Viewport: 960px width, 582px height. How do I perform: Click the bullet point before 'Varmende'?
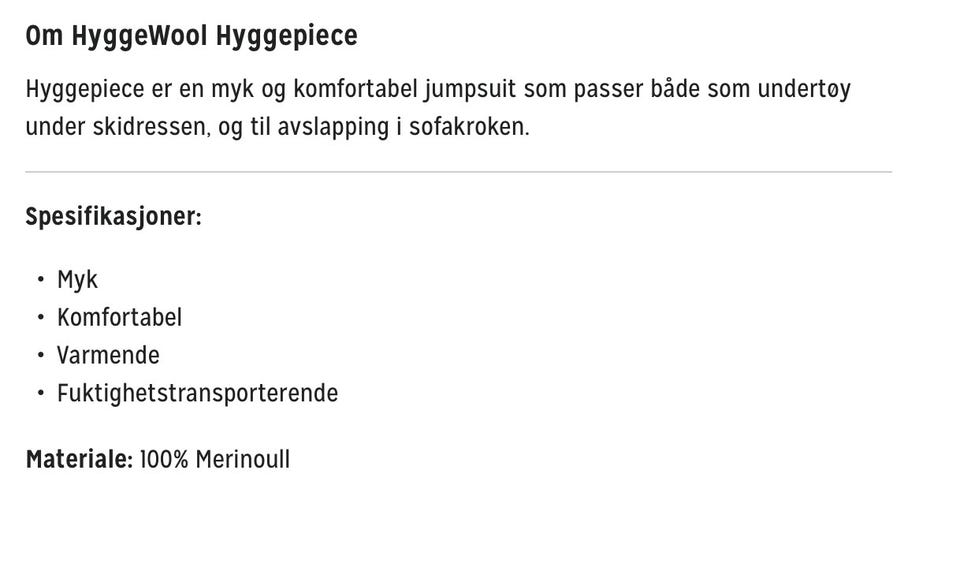(x=40, y=355)
